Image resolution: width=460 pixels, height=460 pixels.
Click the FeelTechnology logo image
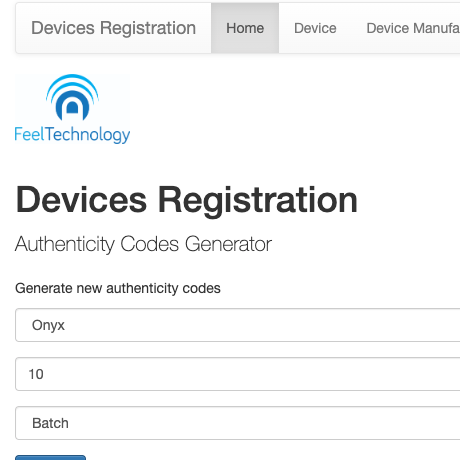72,109
